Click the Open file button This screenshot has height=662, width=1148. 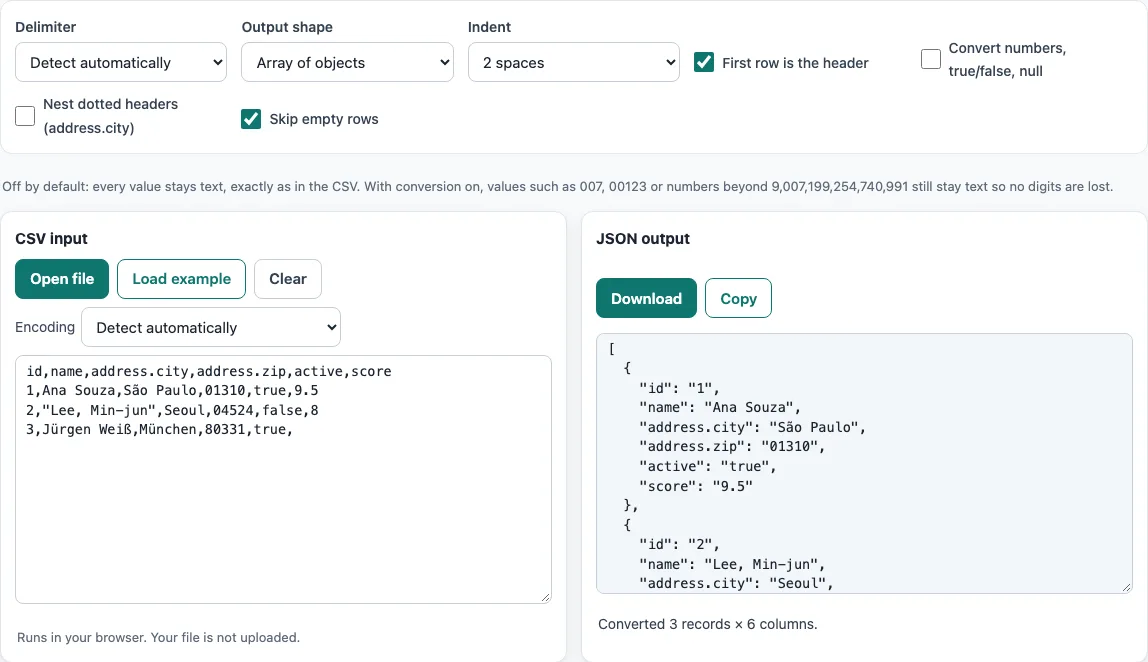tap(62, 279)
